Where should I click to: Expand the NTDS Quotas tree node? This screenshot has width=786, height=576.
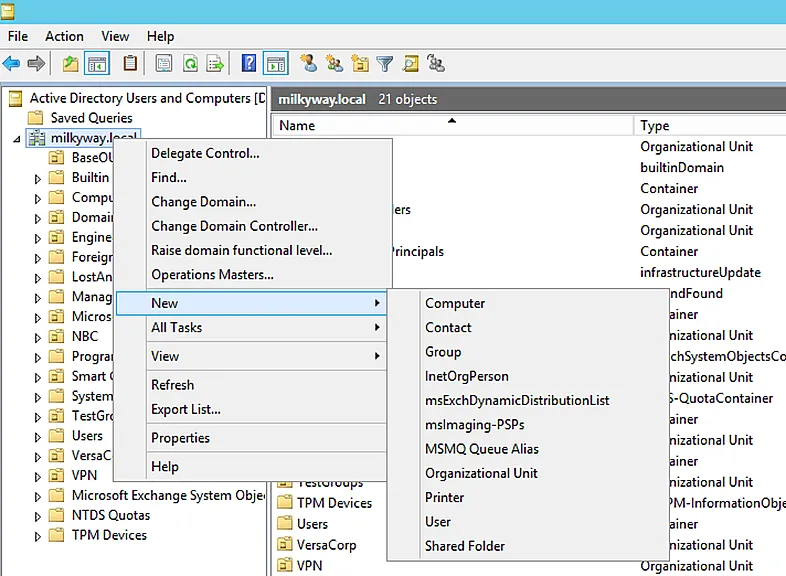click(x=38, y=516)
